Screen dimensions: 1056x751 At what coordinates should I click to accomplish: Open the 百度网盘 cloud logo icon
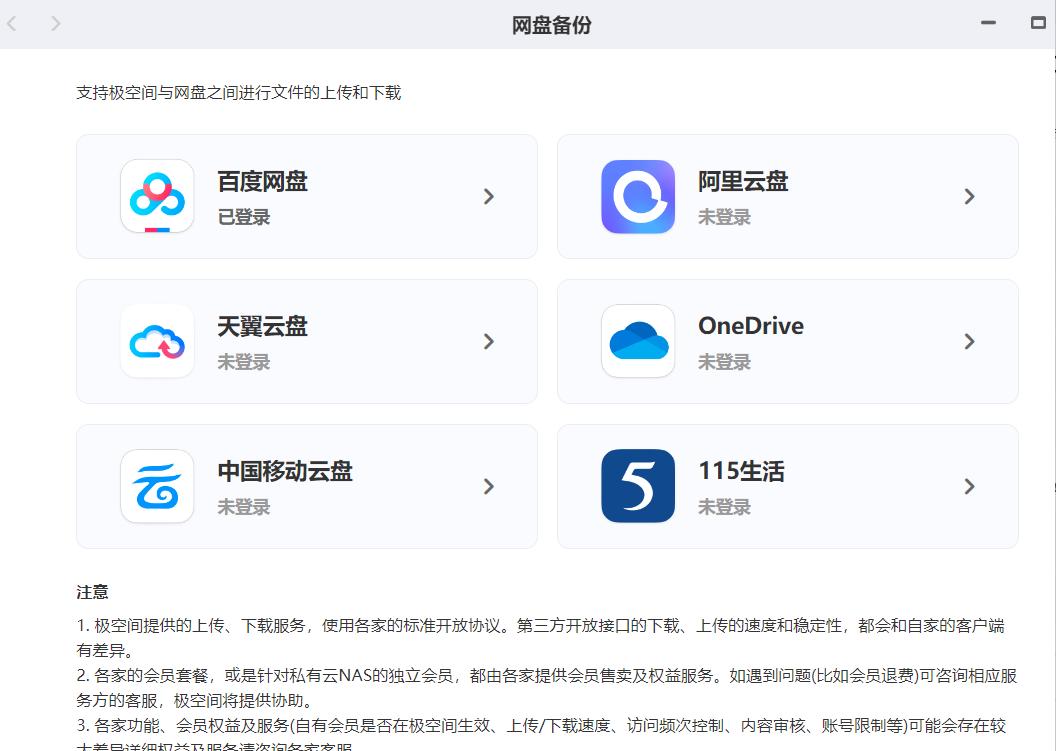pos(157,196)
